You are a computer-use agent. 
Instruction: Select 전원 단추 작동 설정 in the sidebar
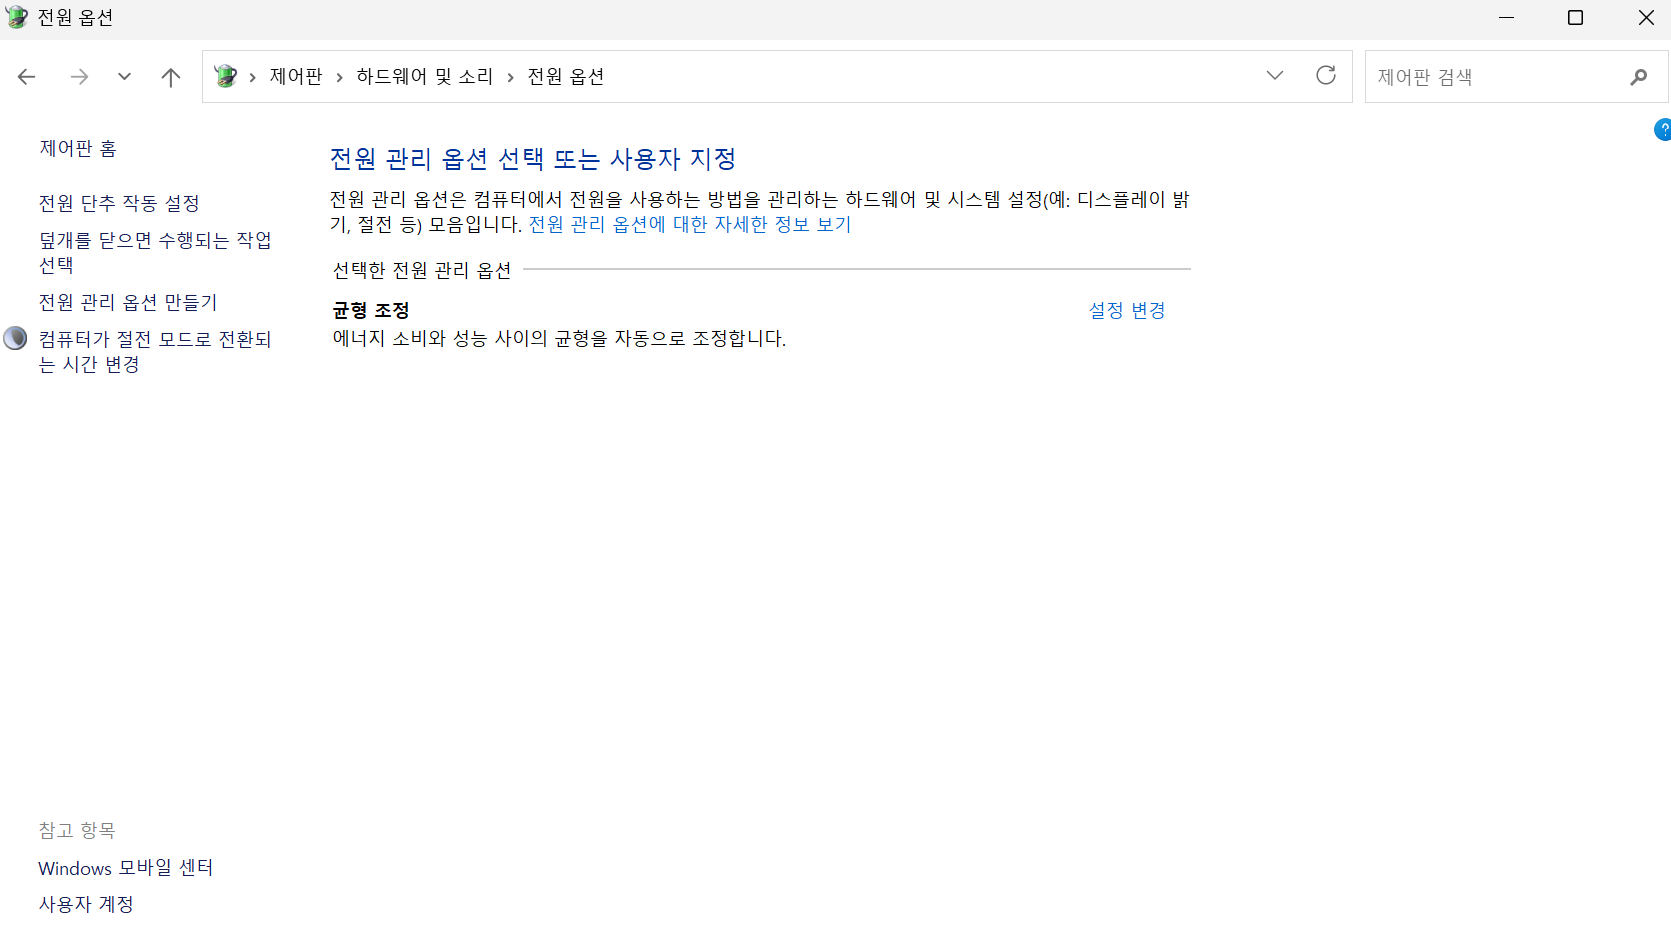click(118, 202)
